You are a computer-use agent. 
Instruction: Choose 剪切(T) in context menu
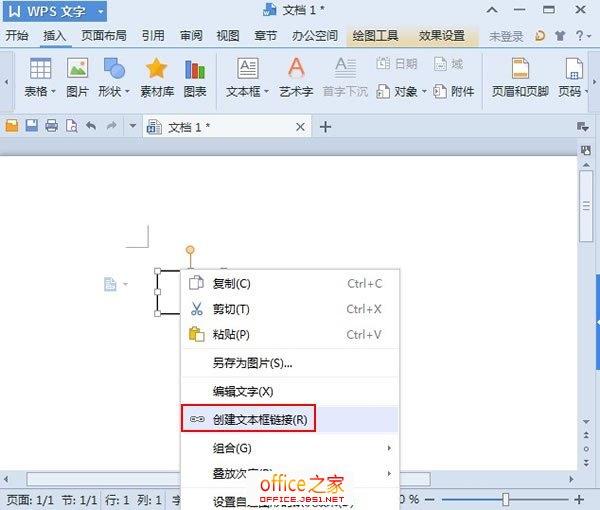pos(290,309)
